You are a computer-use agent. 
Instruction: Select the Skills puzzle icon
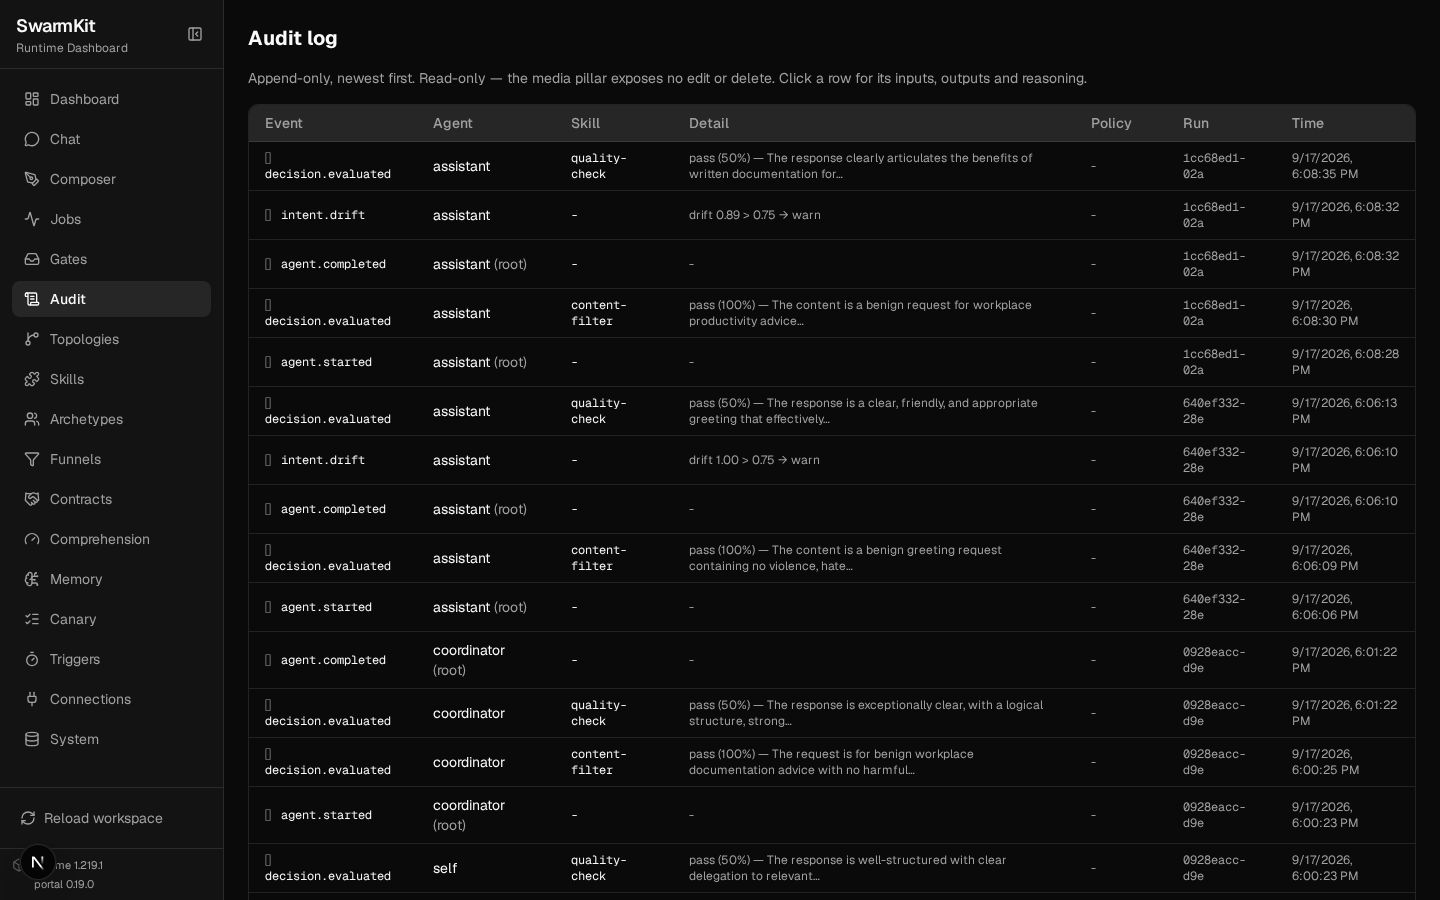tap(32, 379)
